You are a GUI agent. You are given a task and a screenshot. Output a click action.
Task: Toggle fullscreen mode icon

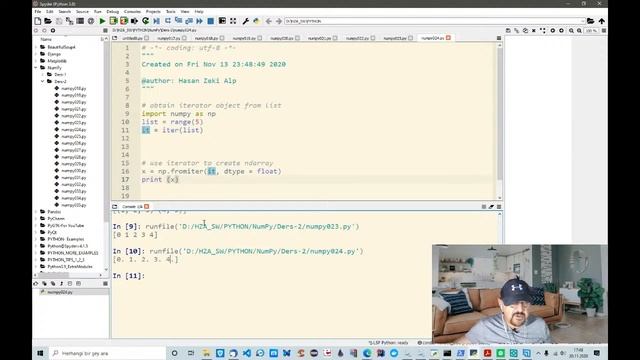click(233, 21)
